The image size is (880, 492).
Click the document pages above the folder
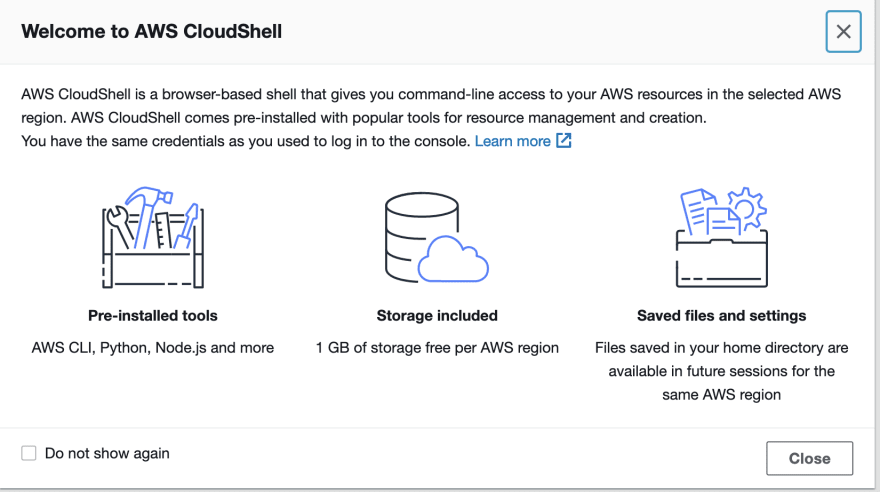(710, 212)
